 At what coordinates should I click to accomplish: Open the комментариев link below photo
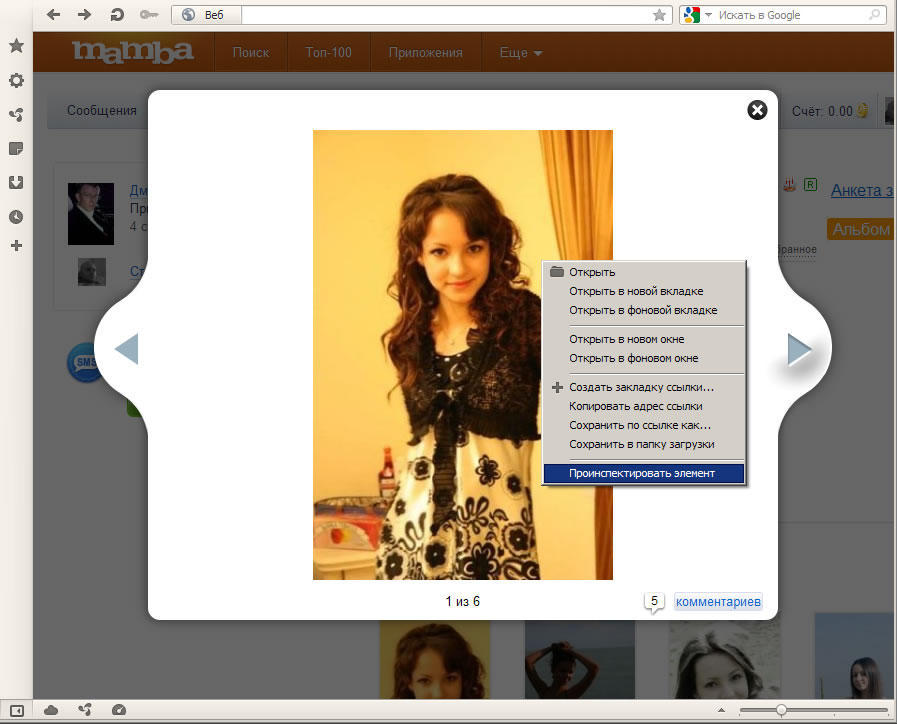point(718,602)
